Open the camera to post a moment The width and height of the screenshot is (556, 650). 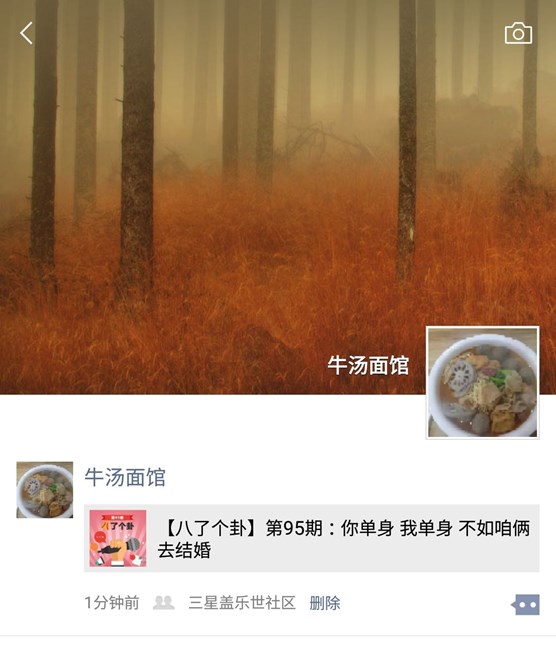[x=518, y=33]
